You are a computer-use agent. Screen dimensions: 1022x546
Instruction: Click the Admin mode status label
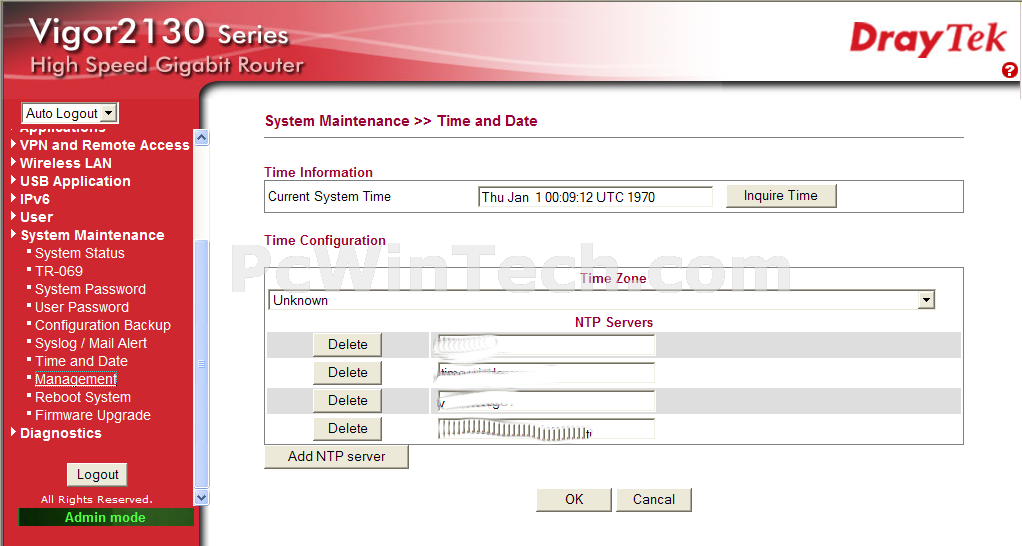[x=105, y=517]
